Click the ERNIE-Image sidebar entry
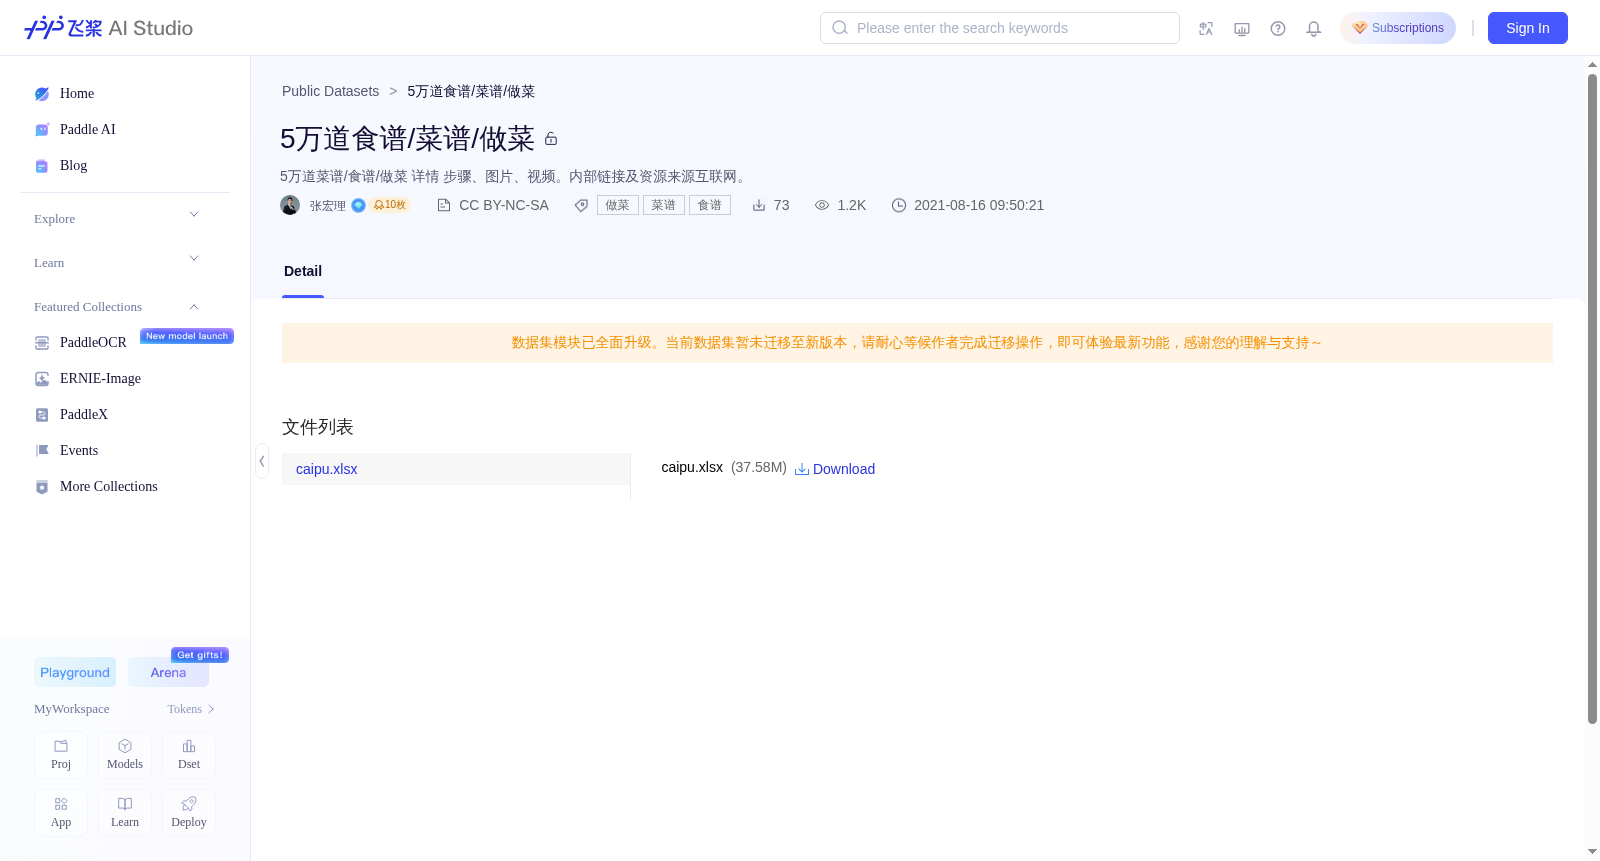This screenshot has width=1600, height=861. pos(100,379)
